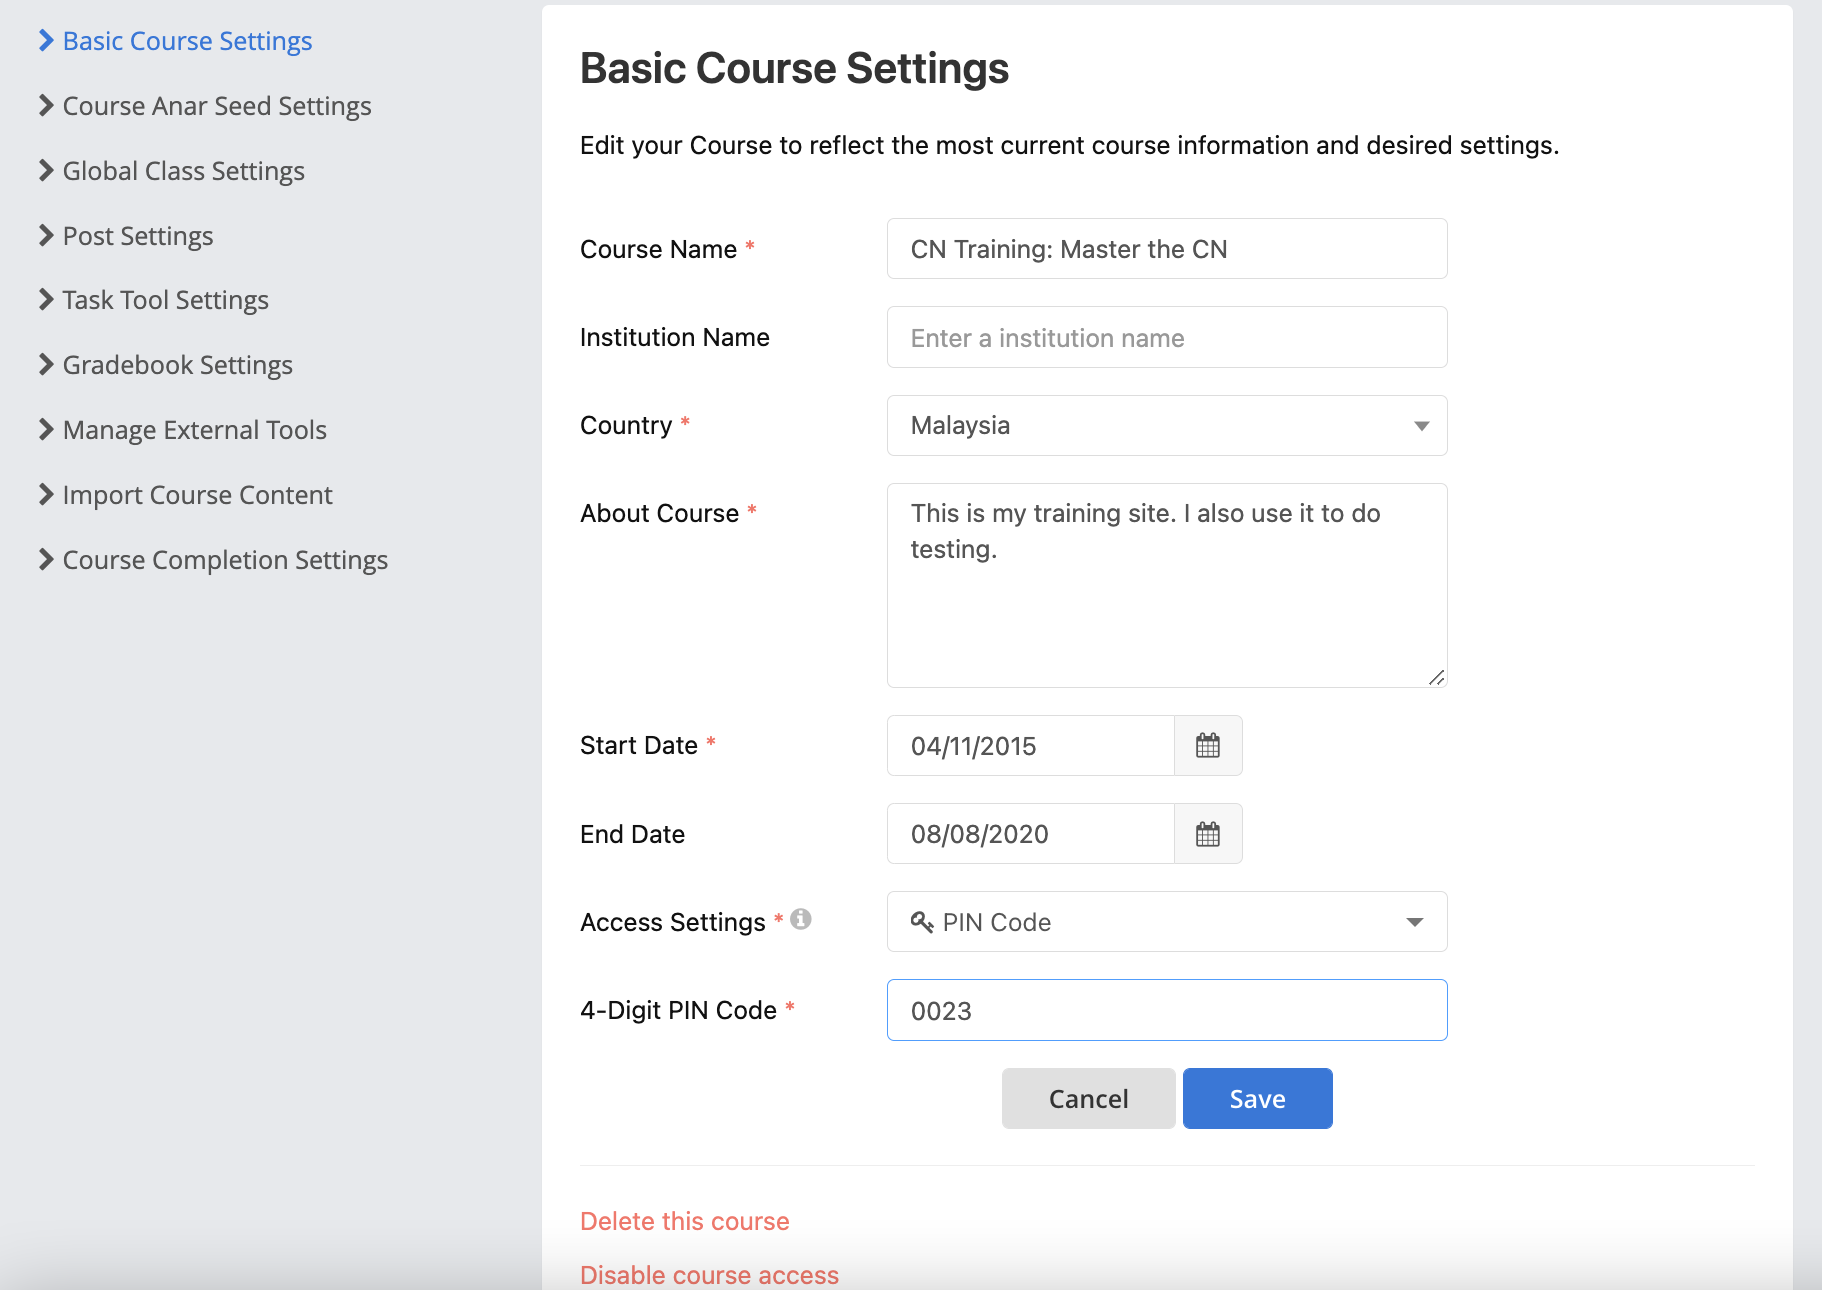The height and width of the screenshot is (1290, 1822).
Task: Click Disable course access link
Action: (x=710, y=1275)
